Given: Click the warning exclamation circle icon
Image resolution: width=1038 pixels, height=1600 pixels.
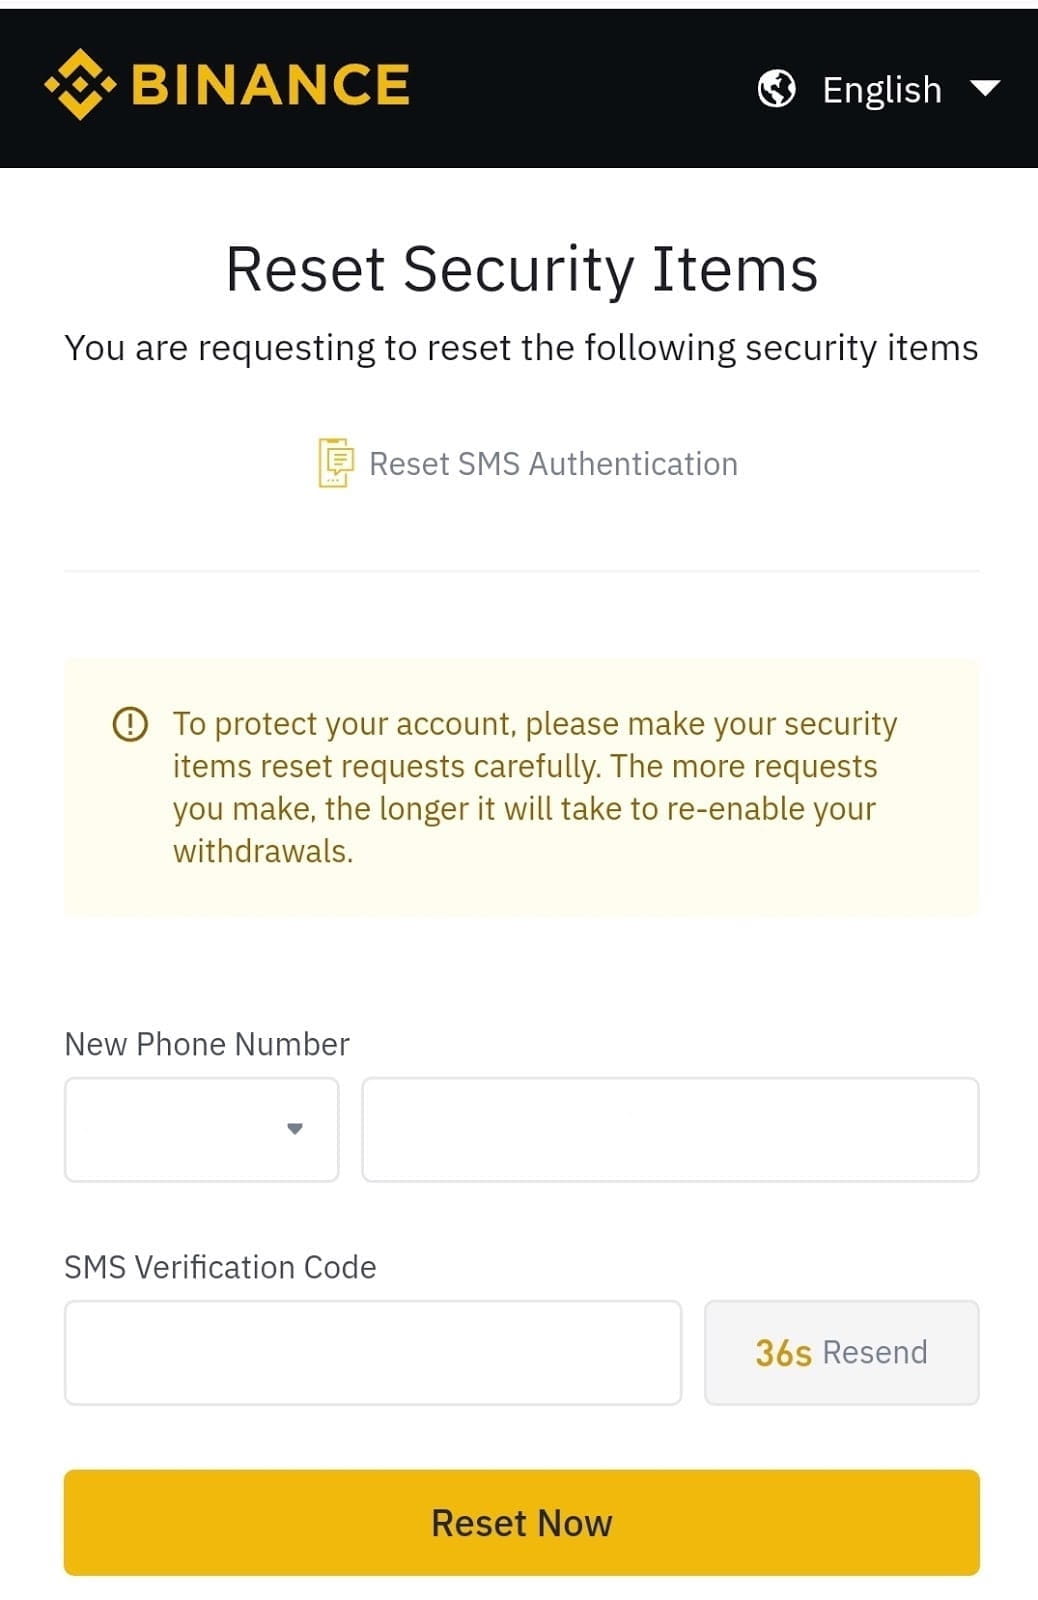Looking at the screenshot, I should (x=130, y=723).
